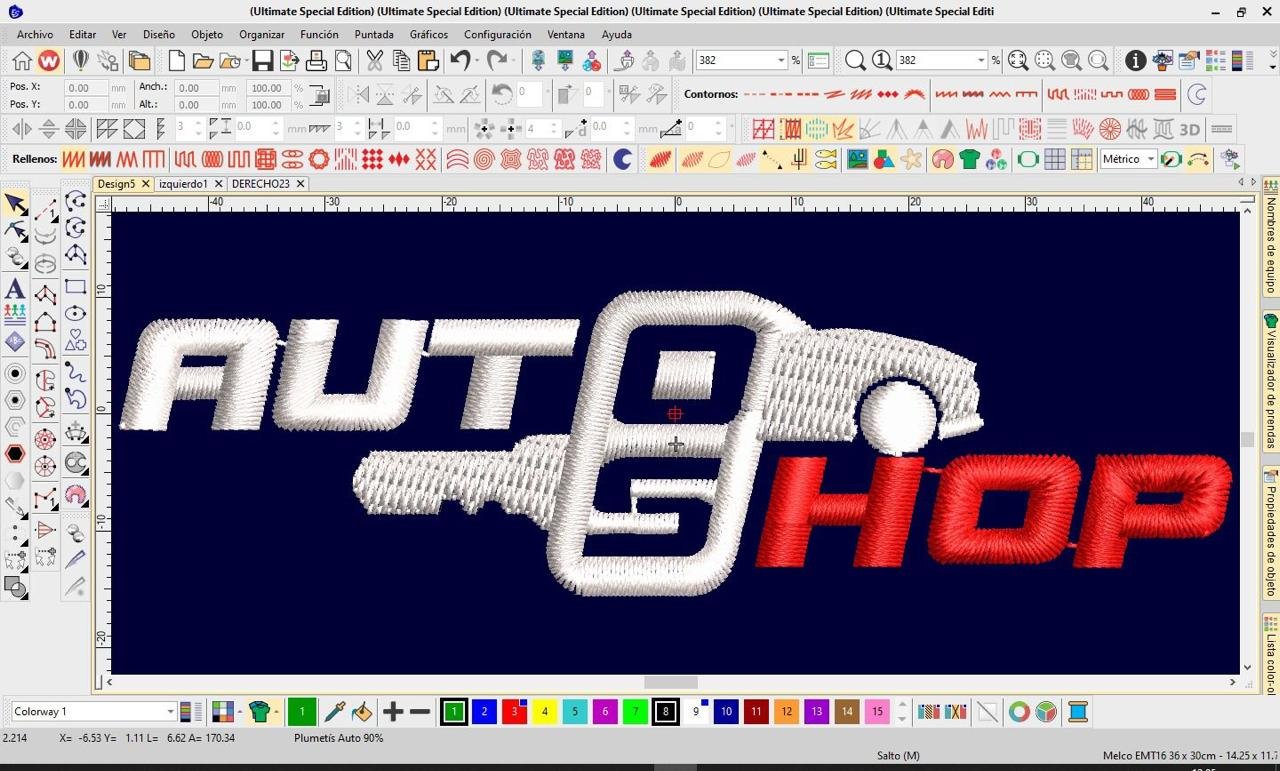1280x771 pixels.
Task: Toggle the 3D stitch effect button
Action: pos(1189,130)
